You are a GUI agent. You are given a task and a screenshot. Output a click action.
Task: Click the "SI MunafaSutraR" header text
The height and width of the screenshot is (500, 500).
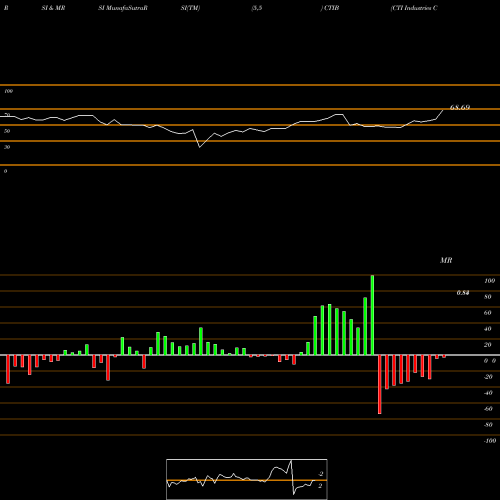click(123, 8)
